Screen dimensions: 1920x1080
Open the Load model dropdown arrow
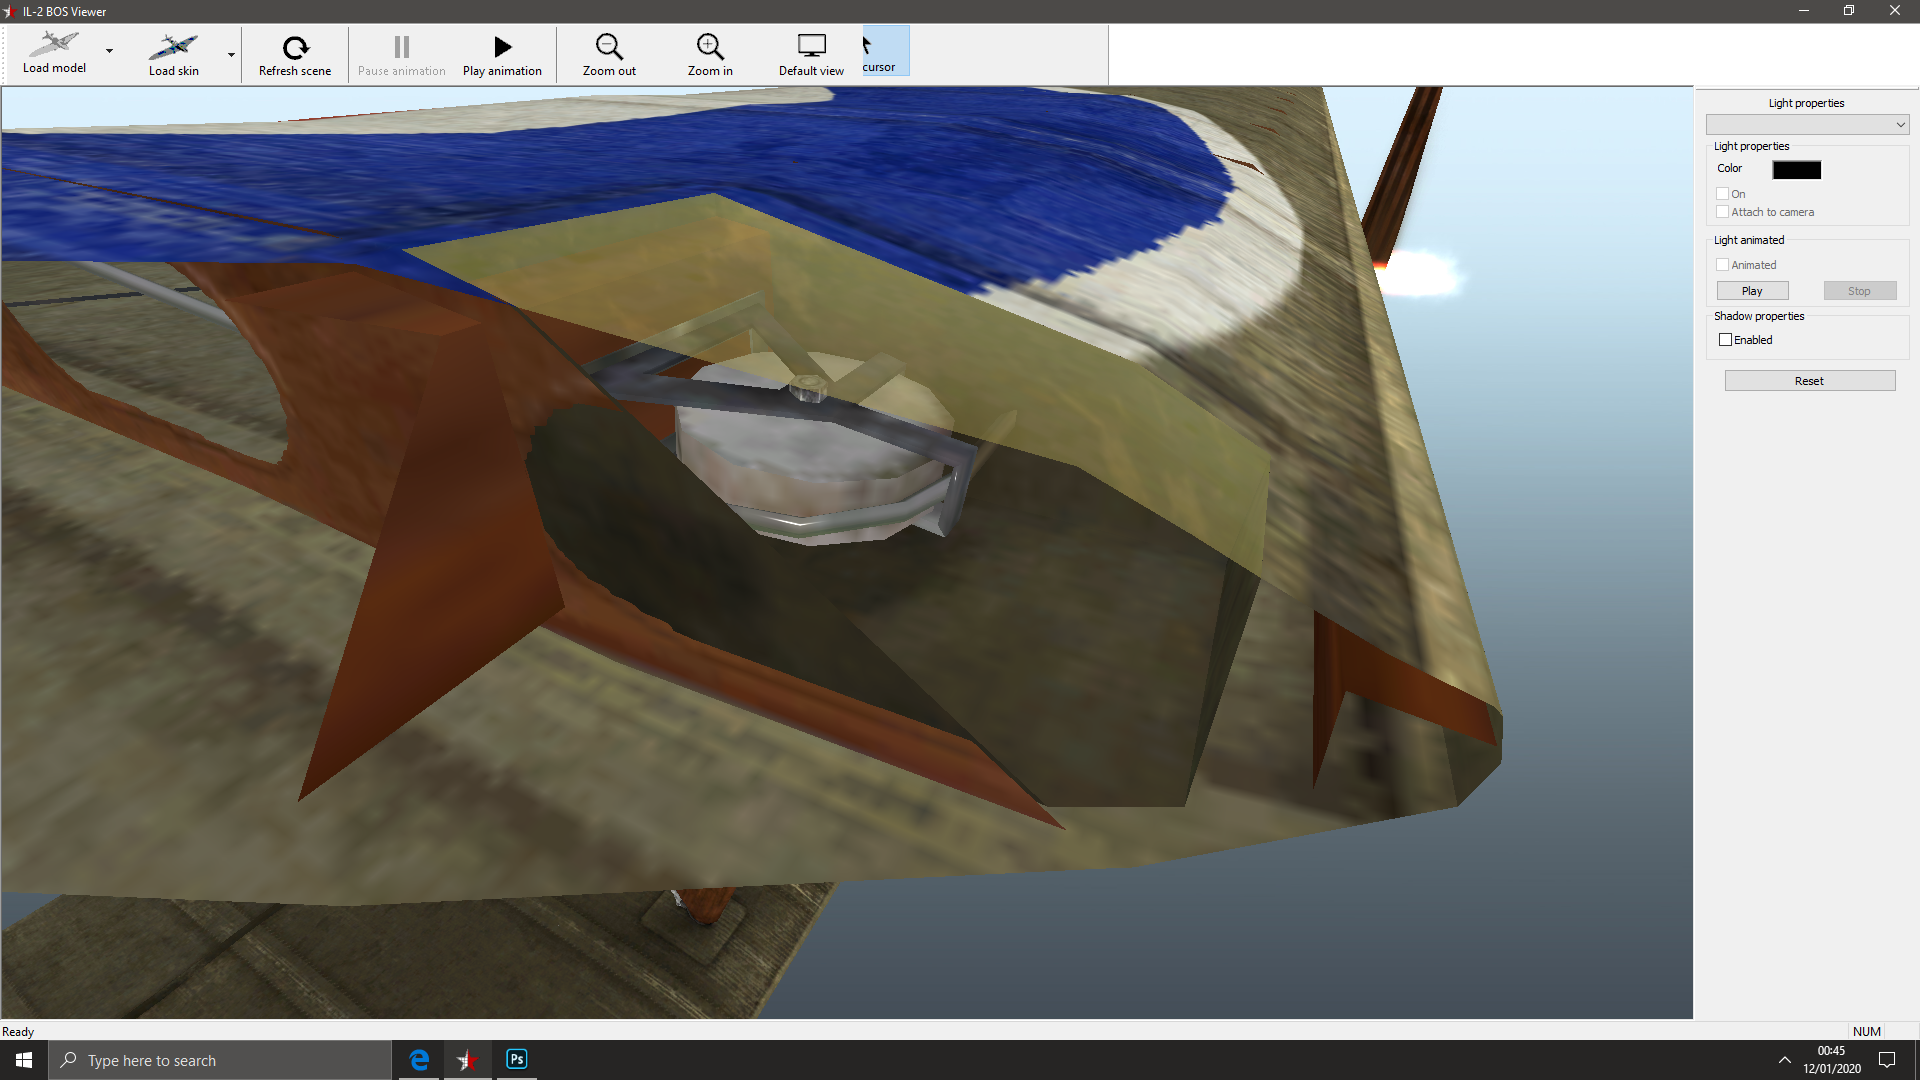(109, 51)
